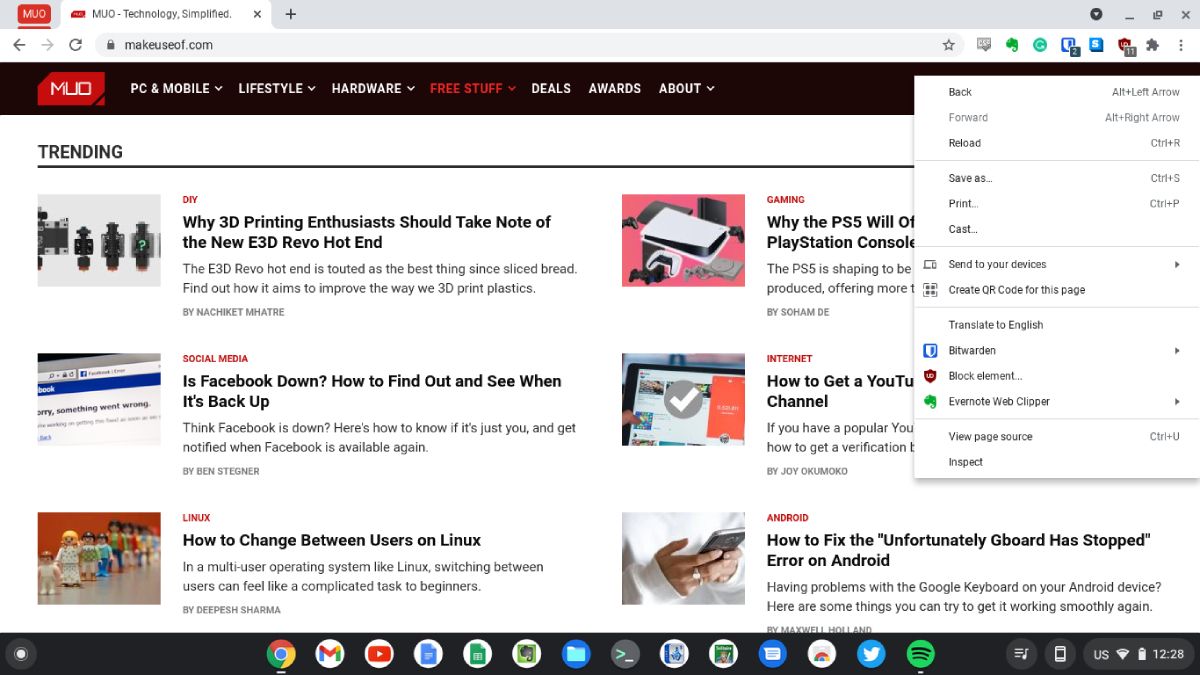The image size is (1200, 675).
Task: Click the blue S extension icon
Action: click(1096, 45)
